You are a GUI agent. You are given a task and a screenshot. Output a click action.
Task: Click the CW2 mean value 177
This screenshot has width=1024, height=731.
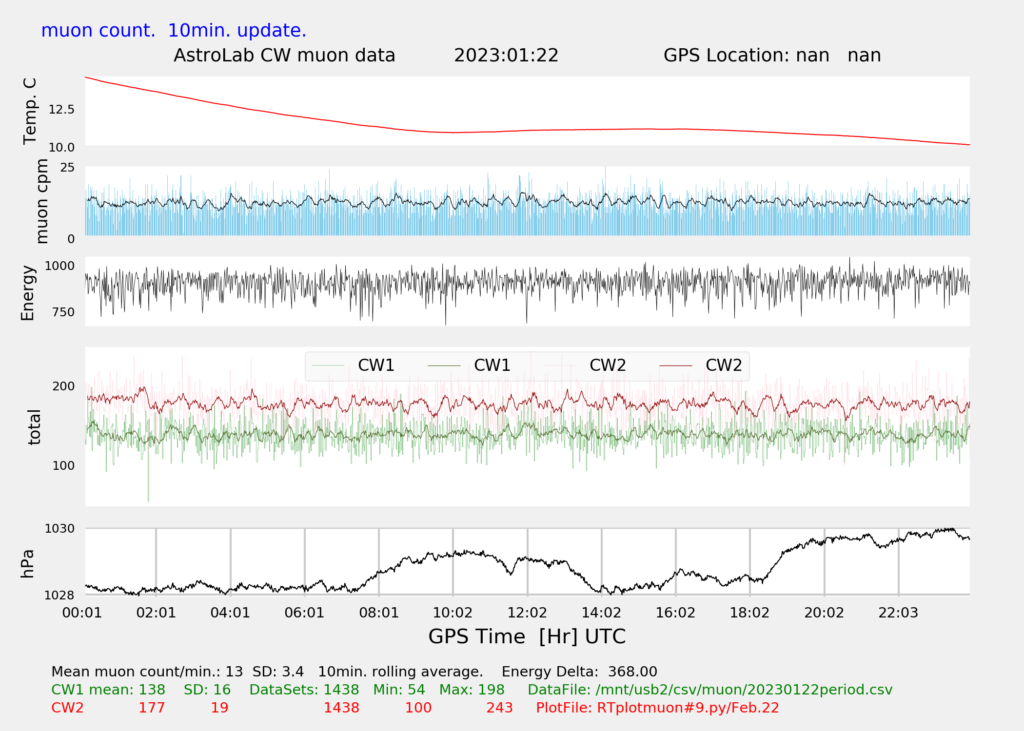(x=152, y=708)
